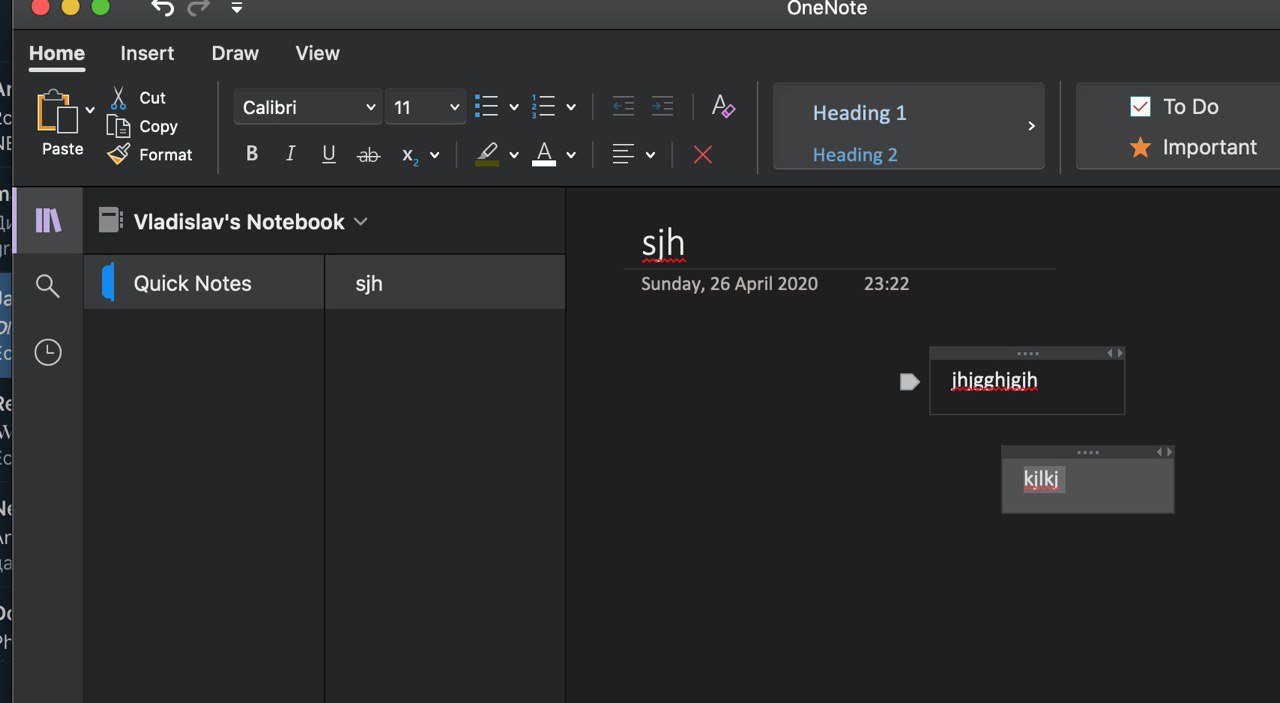
Task: Cut the selection with scissors icon
Action: (118, 98)
